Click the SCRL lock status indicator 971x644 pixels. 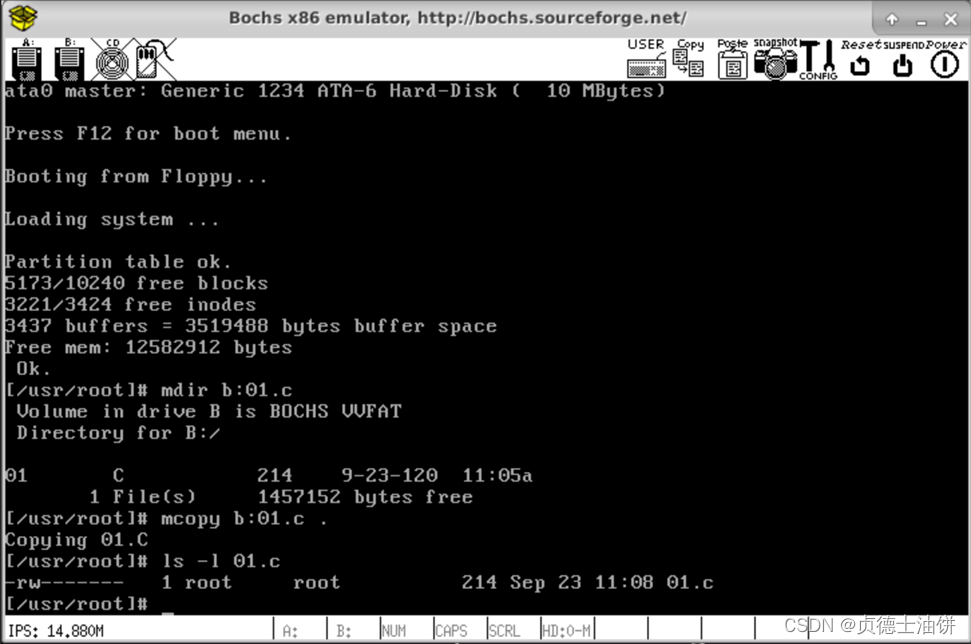tap(504, 631)
